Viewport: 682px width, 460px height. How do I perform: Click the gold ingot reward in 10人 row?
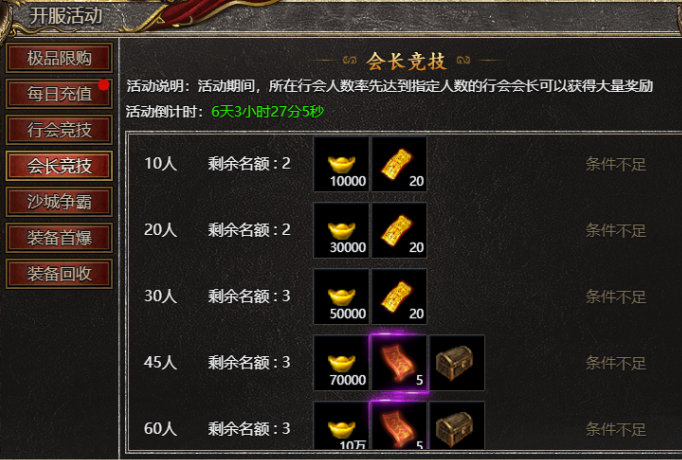click(341, 164)
